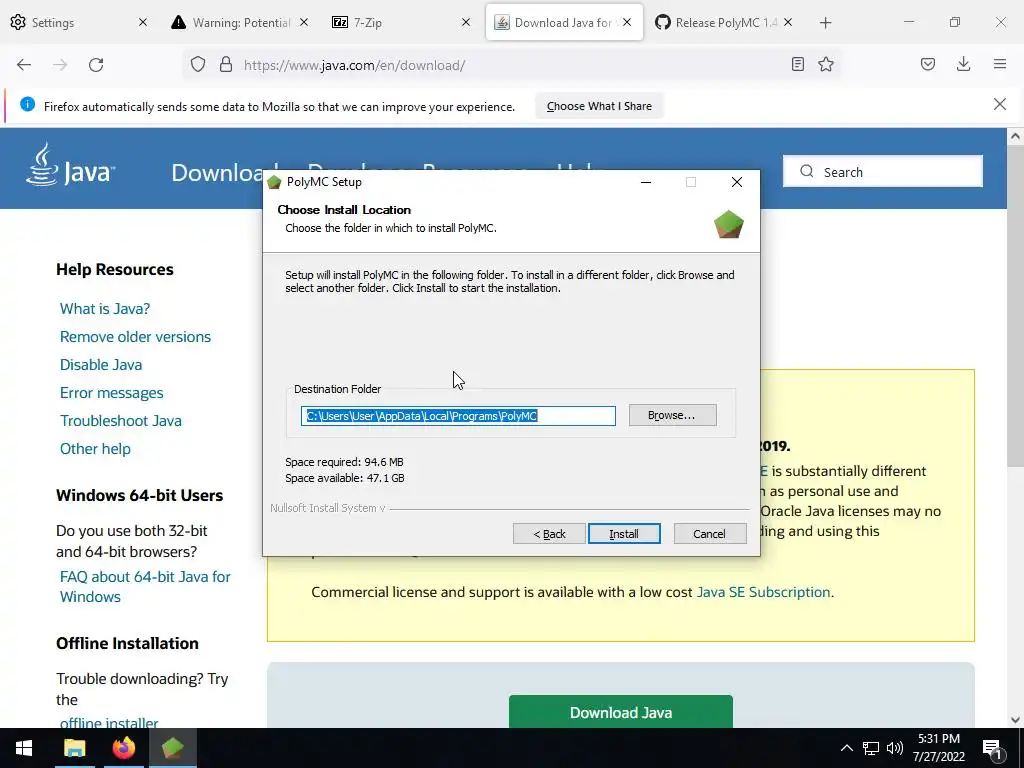Open Troubleshoot Java link
This screenshot has width=1024, height=768.
click(x=120, y=421)
